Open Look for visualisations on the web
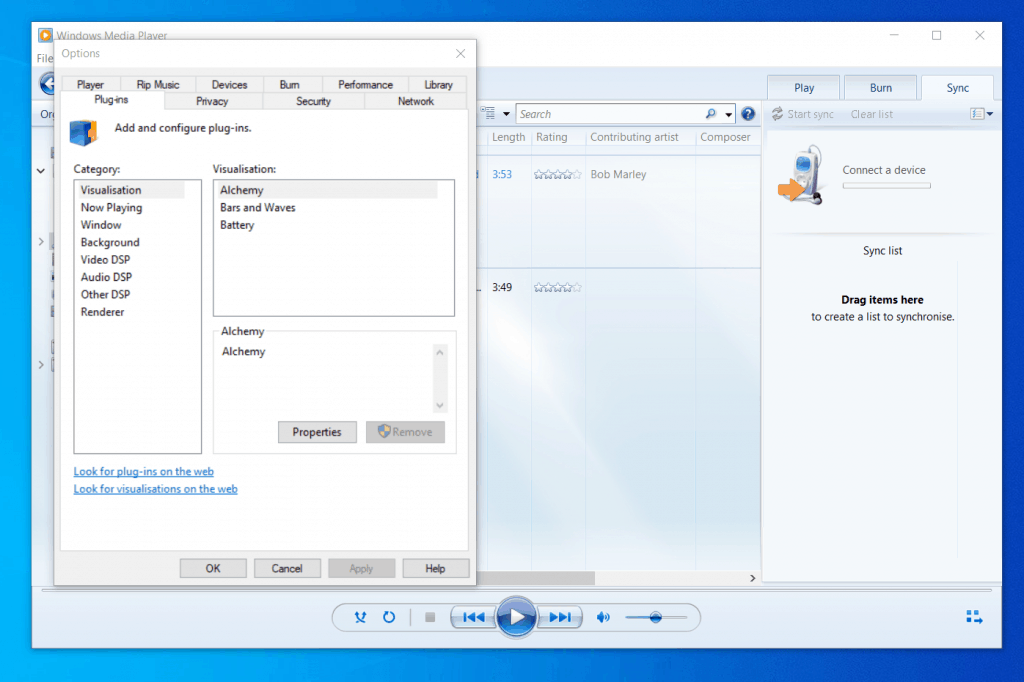Viewport: 1024px width, 682px height. 155,489
